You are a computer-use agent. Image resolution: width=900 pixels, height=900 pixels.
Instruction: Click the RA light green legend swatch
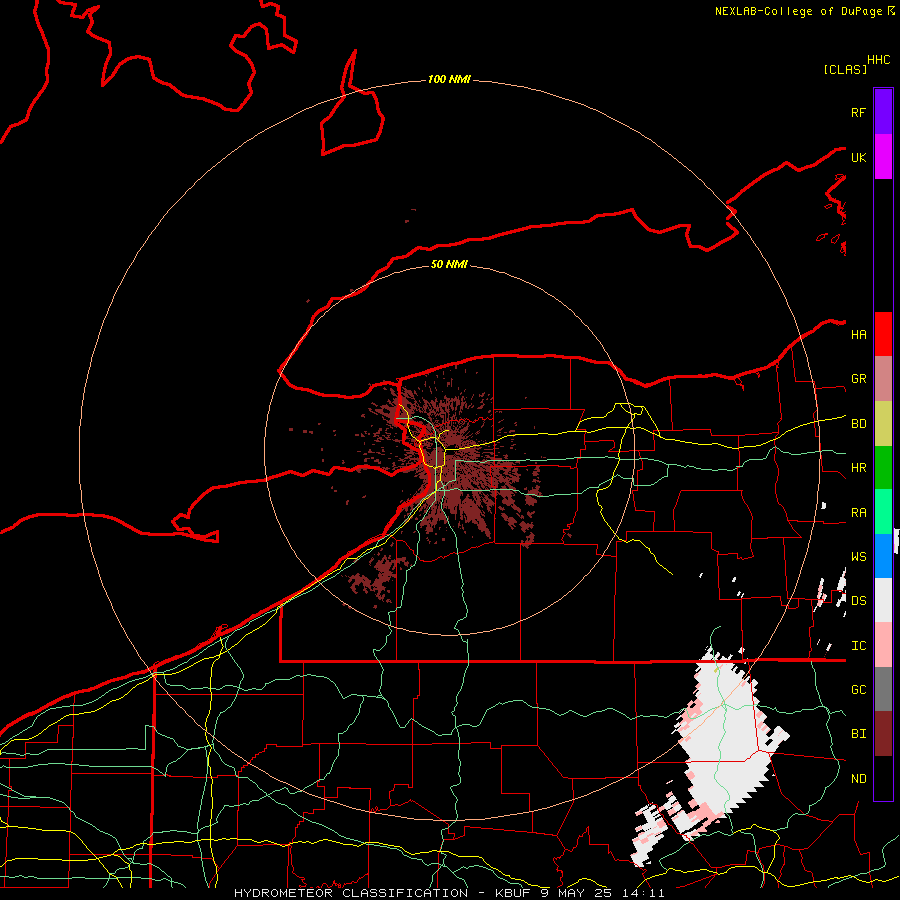coord(883,512)
